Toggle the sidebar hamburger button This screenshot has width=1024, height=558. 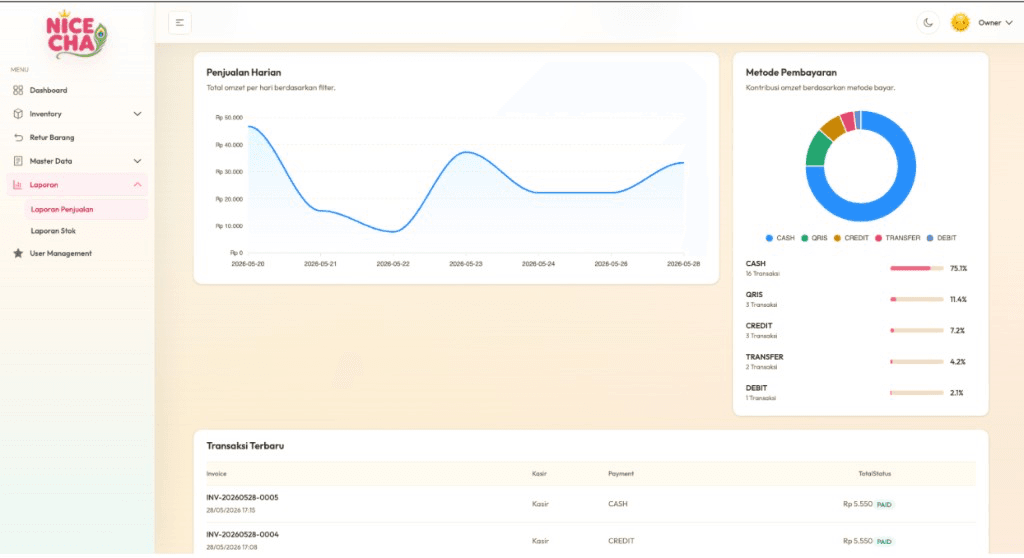[180, 23]
